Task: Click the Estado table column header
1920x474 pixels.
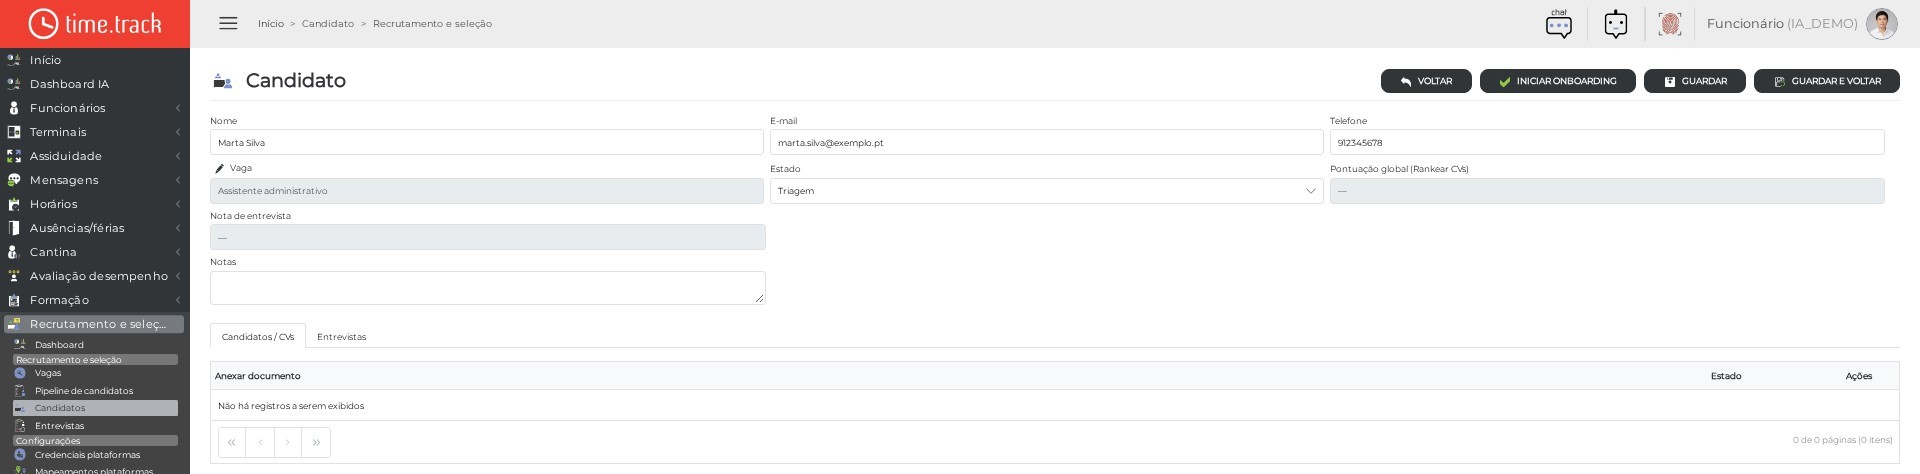Action: tap(1726, 376)
